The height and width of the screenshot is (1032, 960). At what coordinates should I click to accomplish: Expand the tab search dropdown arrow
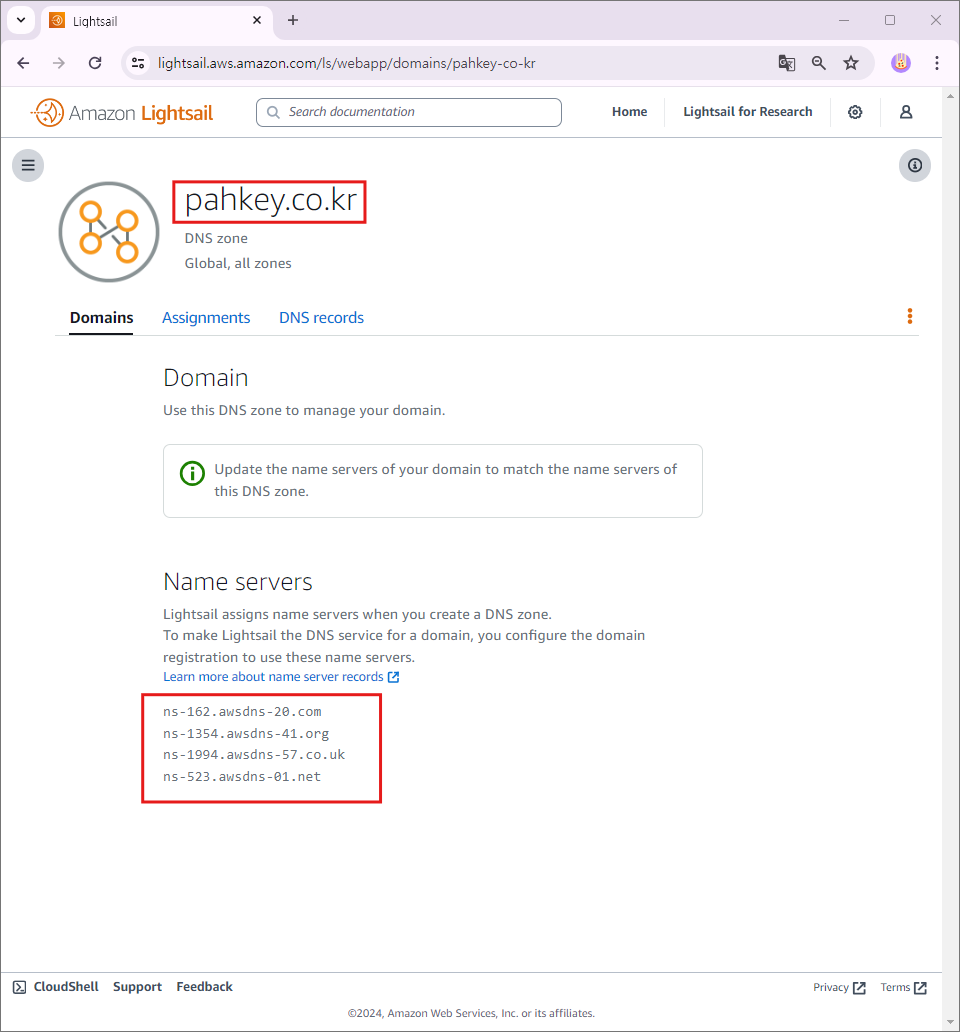coord(21,20)
